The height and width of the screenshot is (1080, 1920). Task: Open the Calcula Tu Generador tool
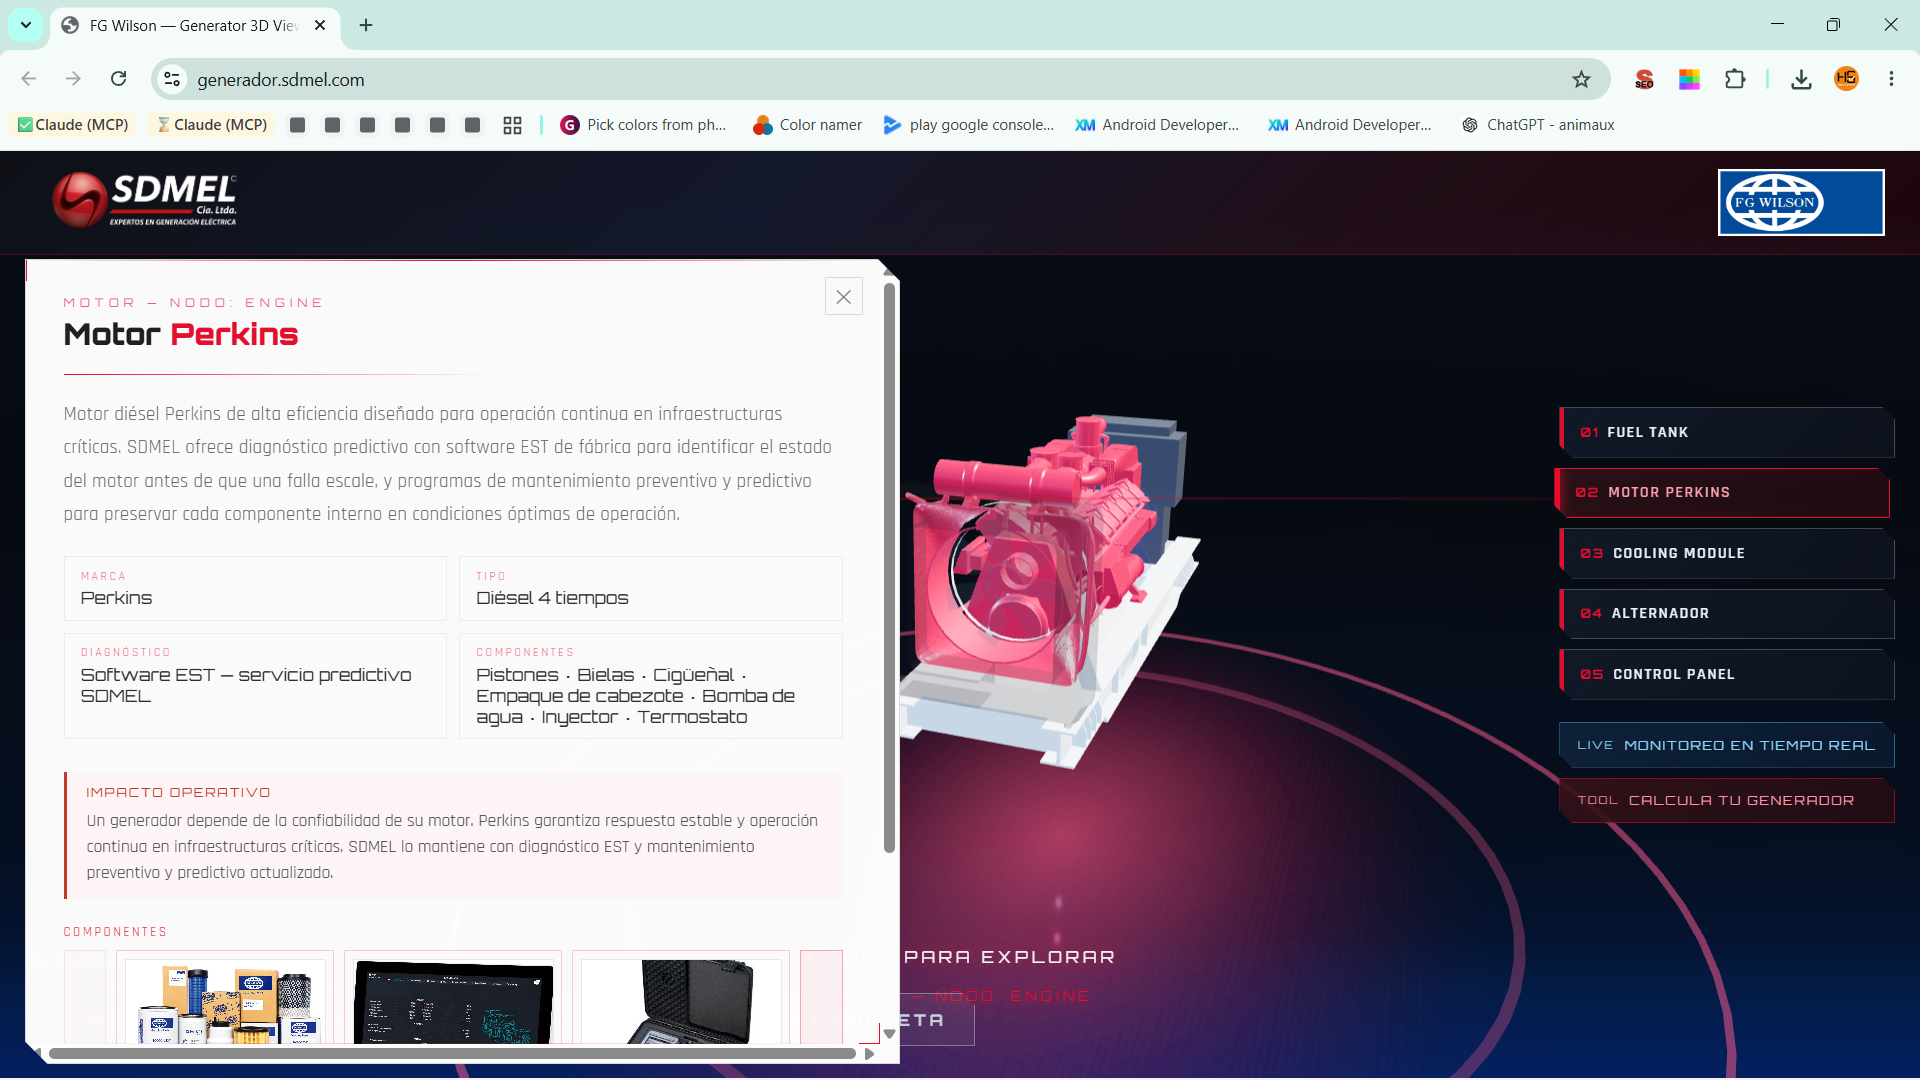1726,800
